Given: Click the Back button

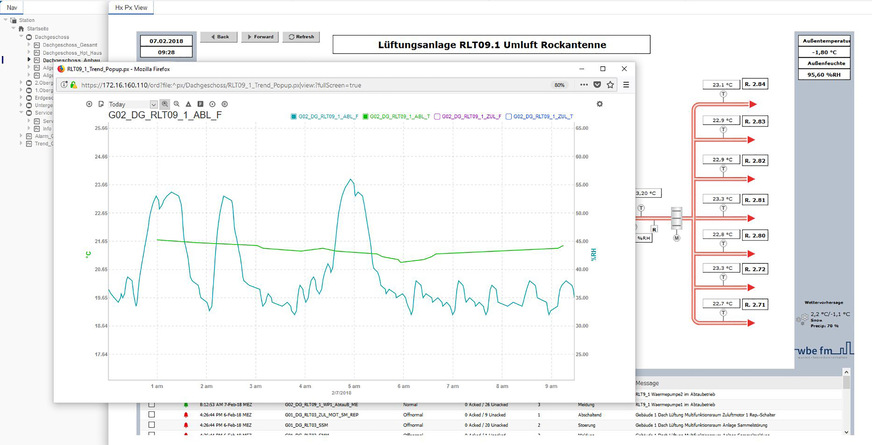Looking at the screenshot, I should tap(217, 37).
